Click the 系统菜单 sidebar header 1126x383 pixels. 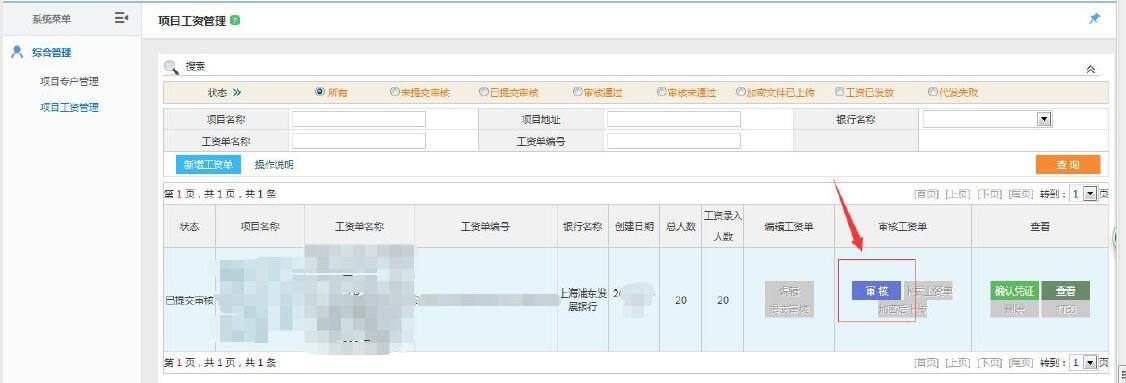52,19
